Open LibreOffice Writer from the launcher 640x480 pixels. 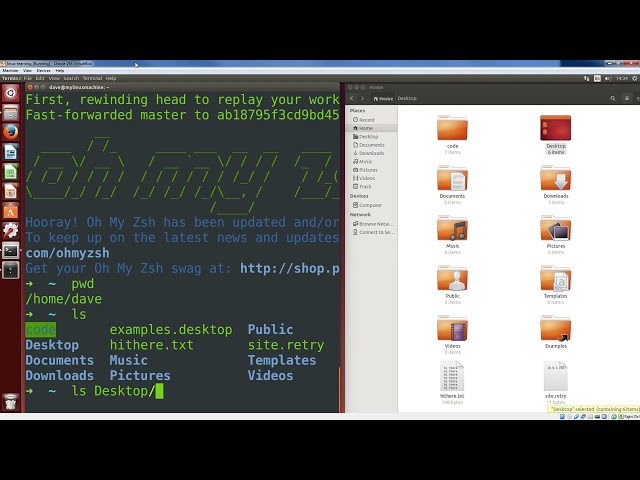tap(11, 152)
